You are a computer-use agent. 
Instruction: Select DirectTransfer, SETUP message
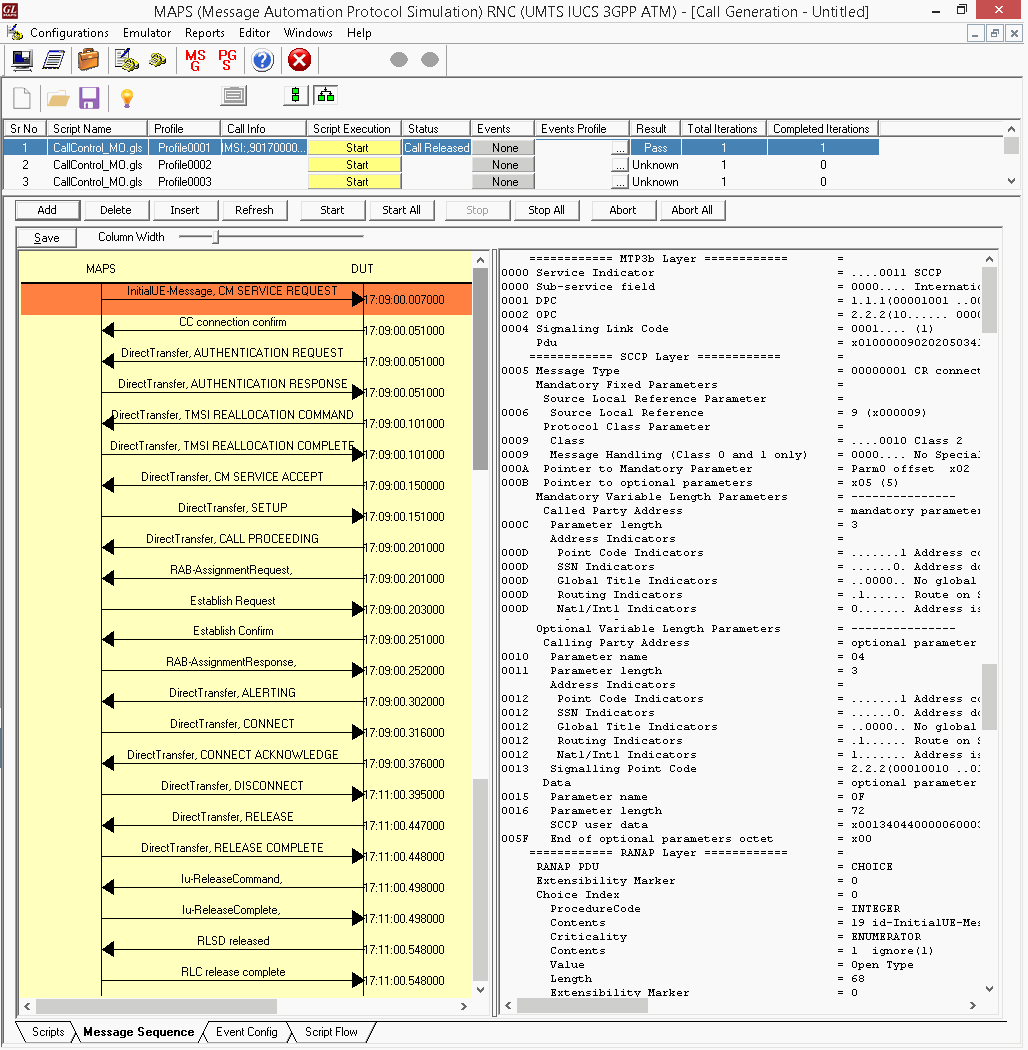click(x=232, y=508)
